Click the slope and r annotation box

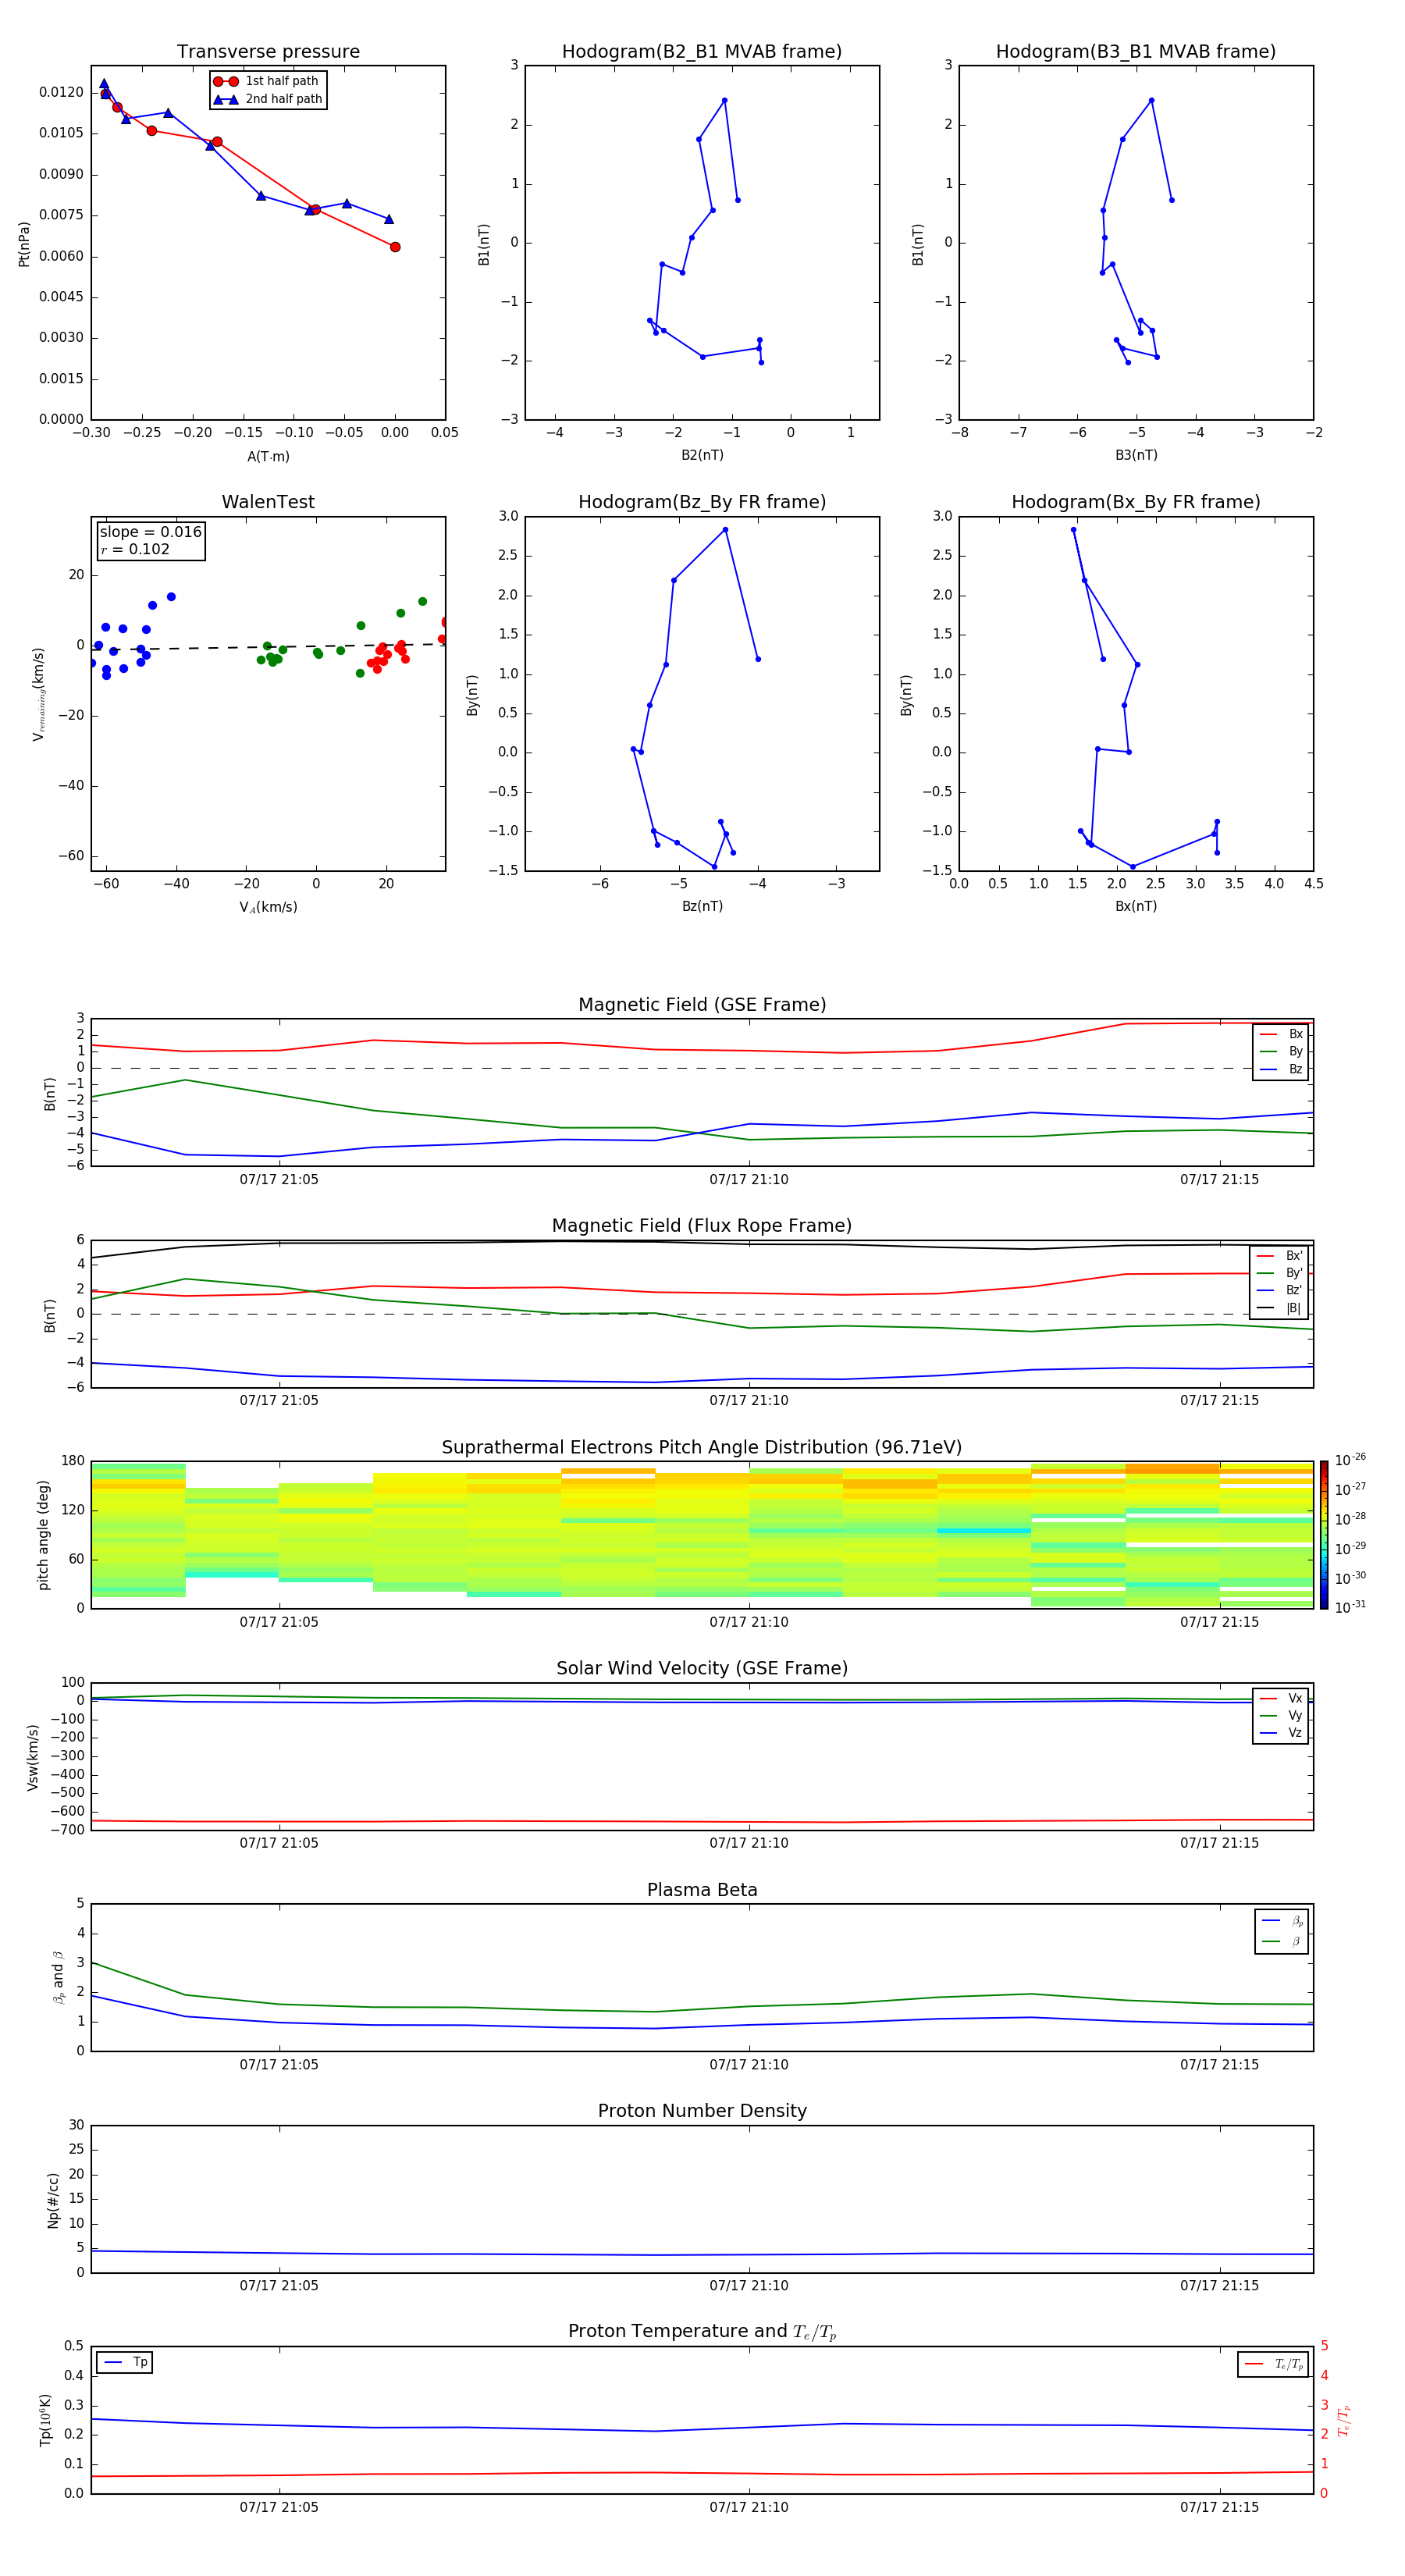pyautogui.click(x=151, y=541)
